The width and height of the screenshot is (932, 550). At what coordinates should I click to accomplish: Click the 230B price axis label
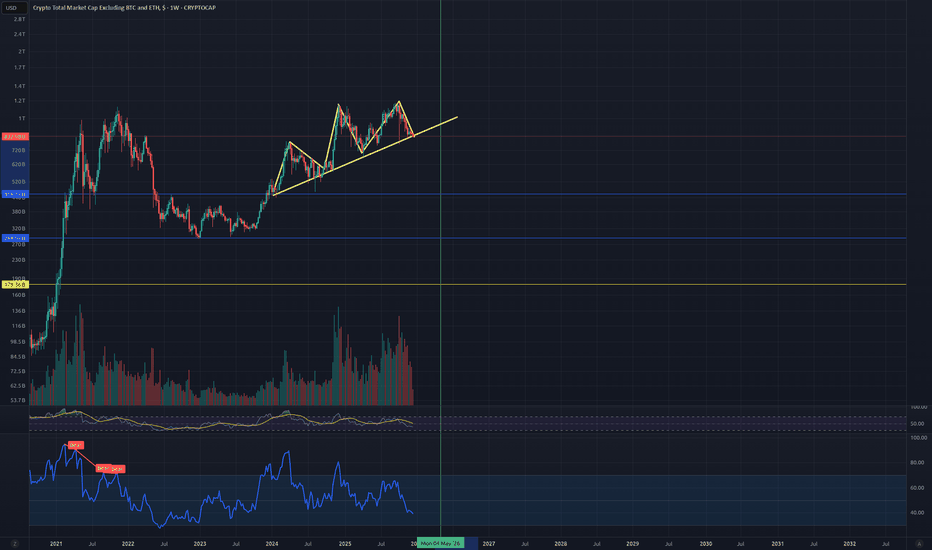pyautogui.click(x=19, y=260)
